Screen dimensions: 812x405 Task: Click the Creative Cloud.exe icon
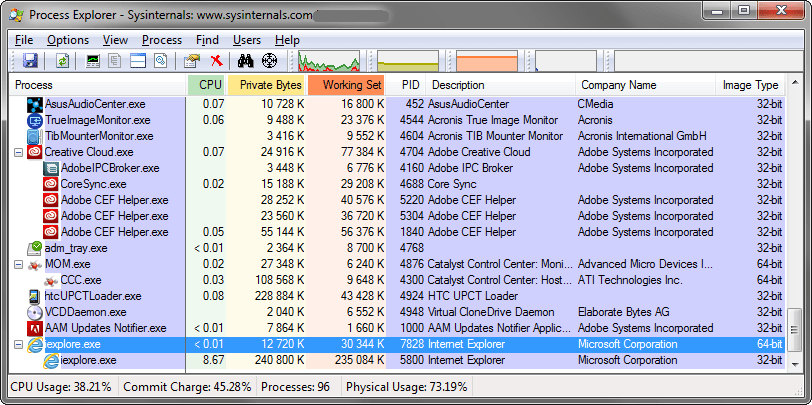[35, 152]
